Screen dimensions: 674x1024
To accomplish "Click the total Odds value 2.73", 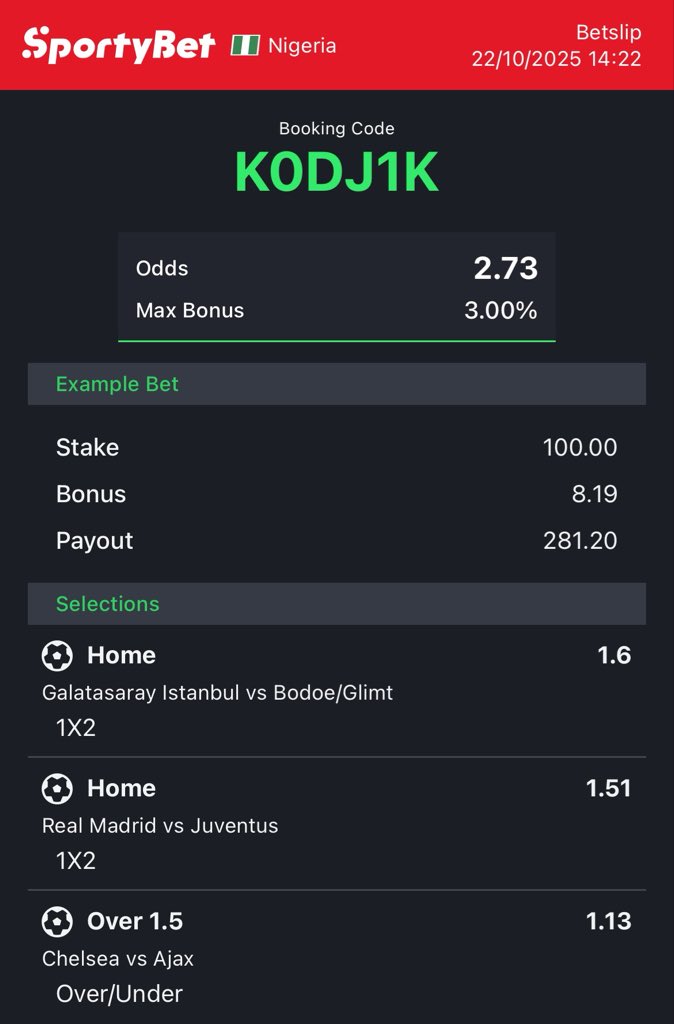I will pos(505,268).
